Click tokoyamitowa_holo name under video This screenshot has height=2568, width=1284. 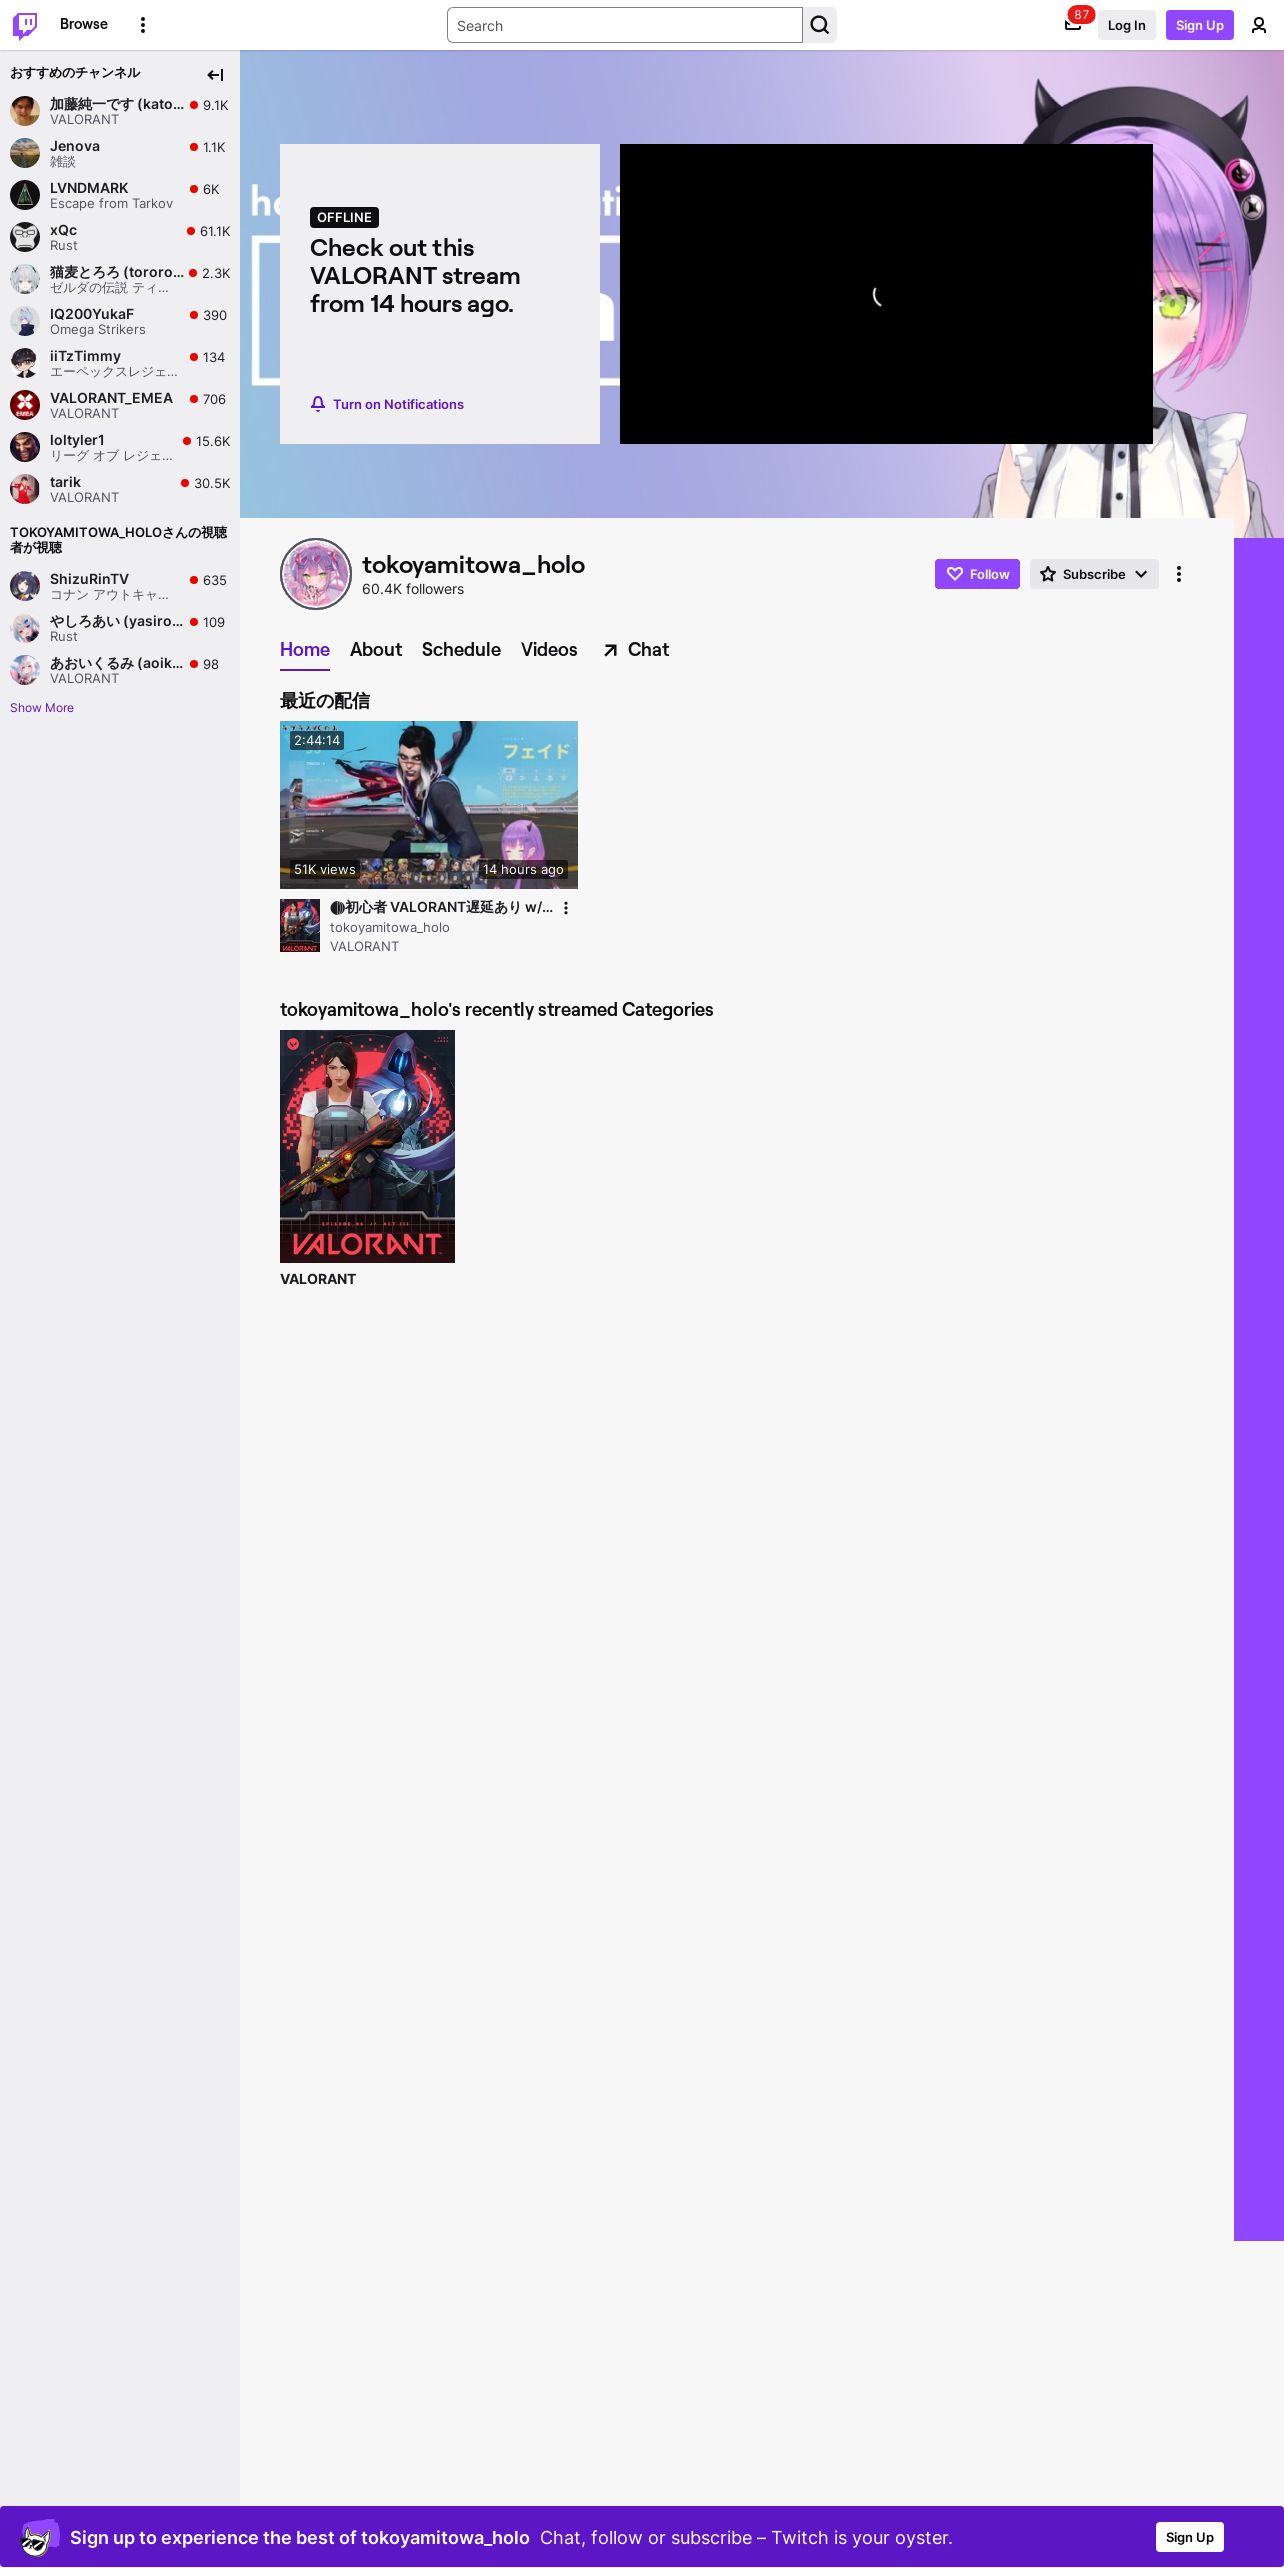[x=390, y=928]
